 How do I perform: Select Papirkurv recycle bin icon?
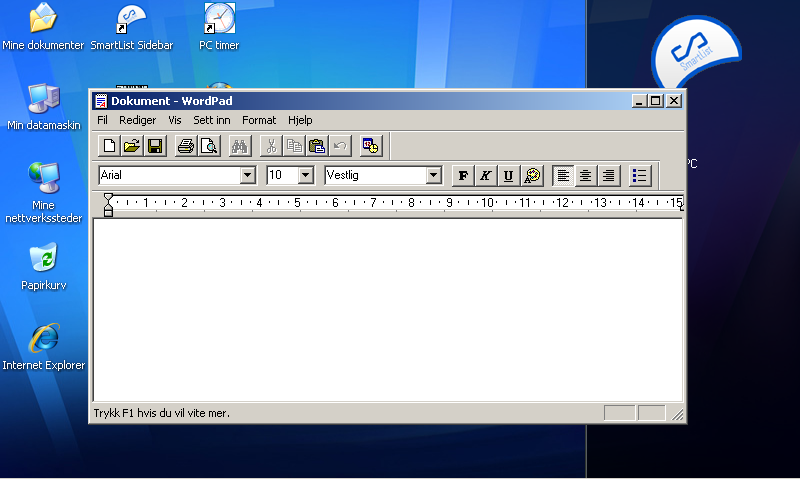43,267
